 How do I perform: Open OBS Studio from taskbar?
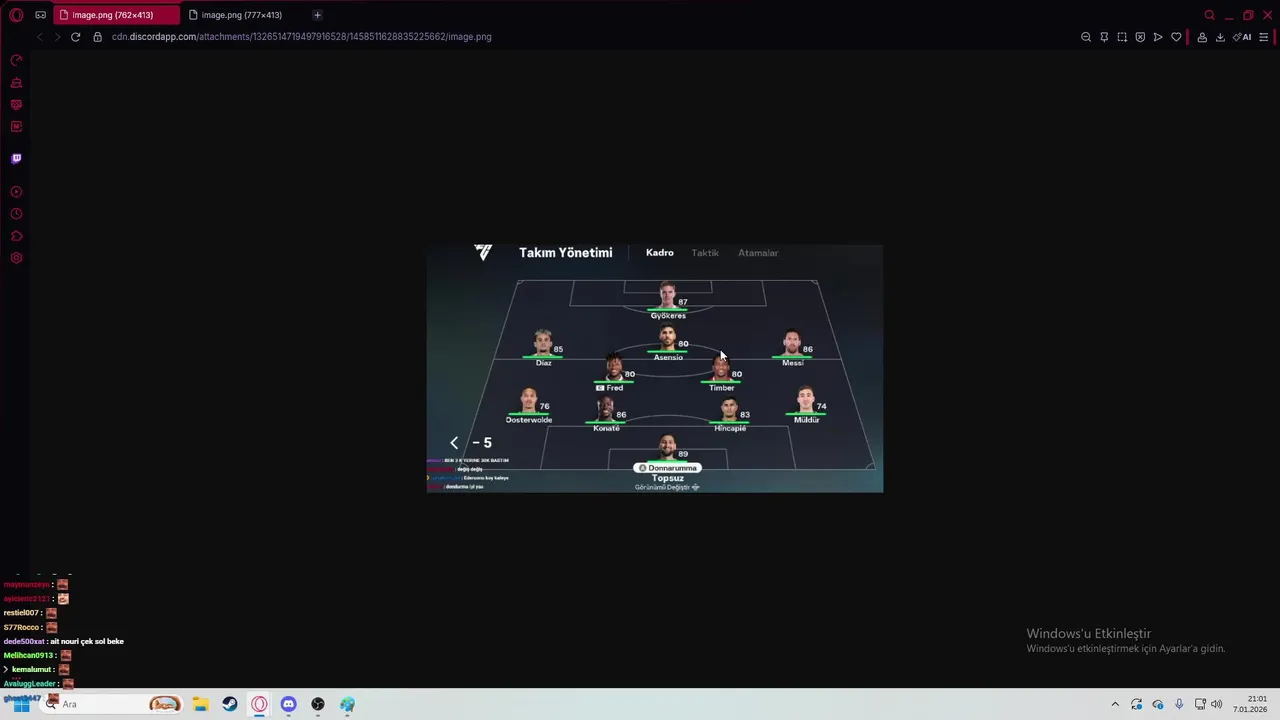tap(318, 704)
